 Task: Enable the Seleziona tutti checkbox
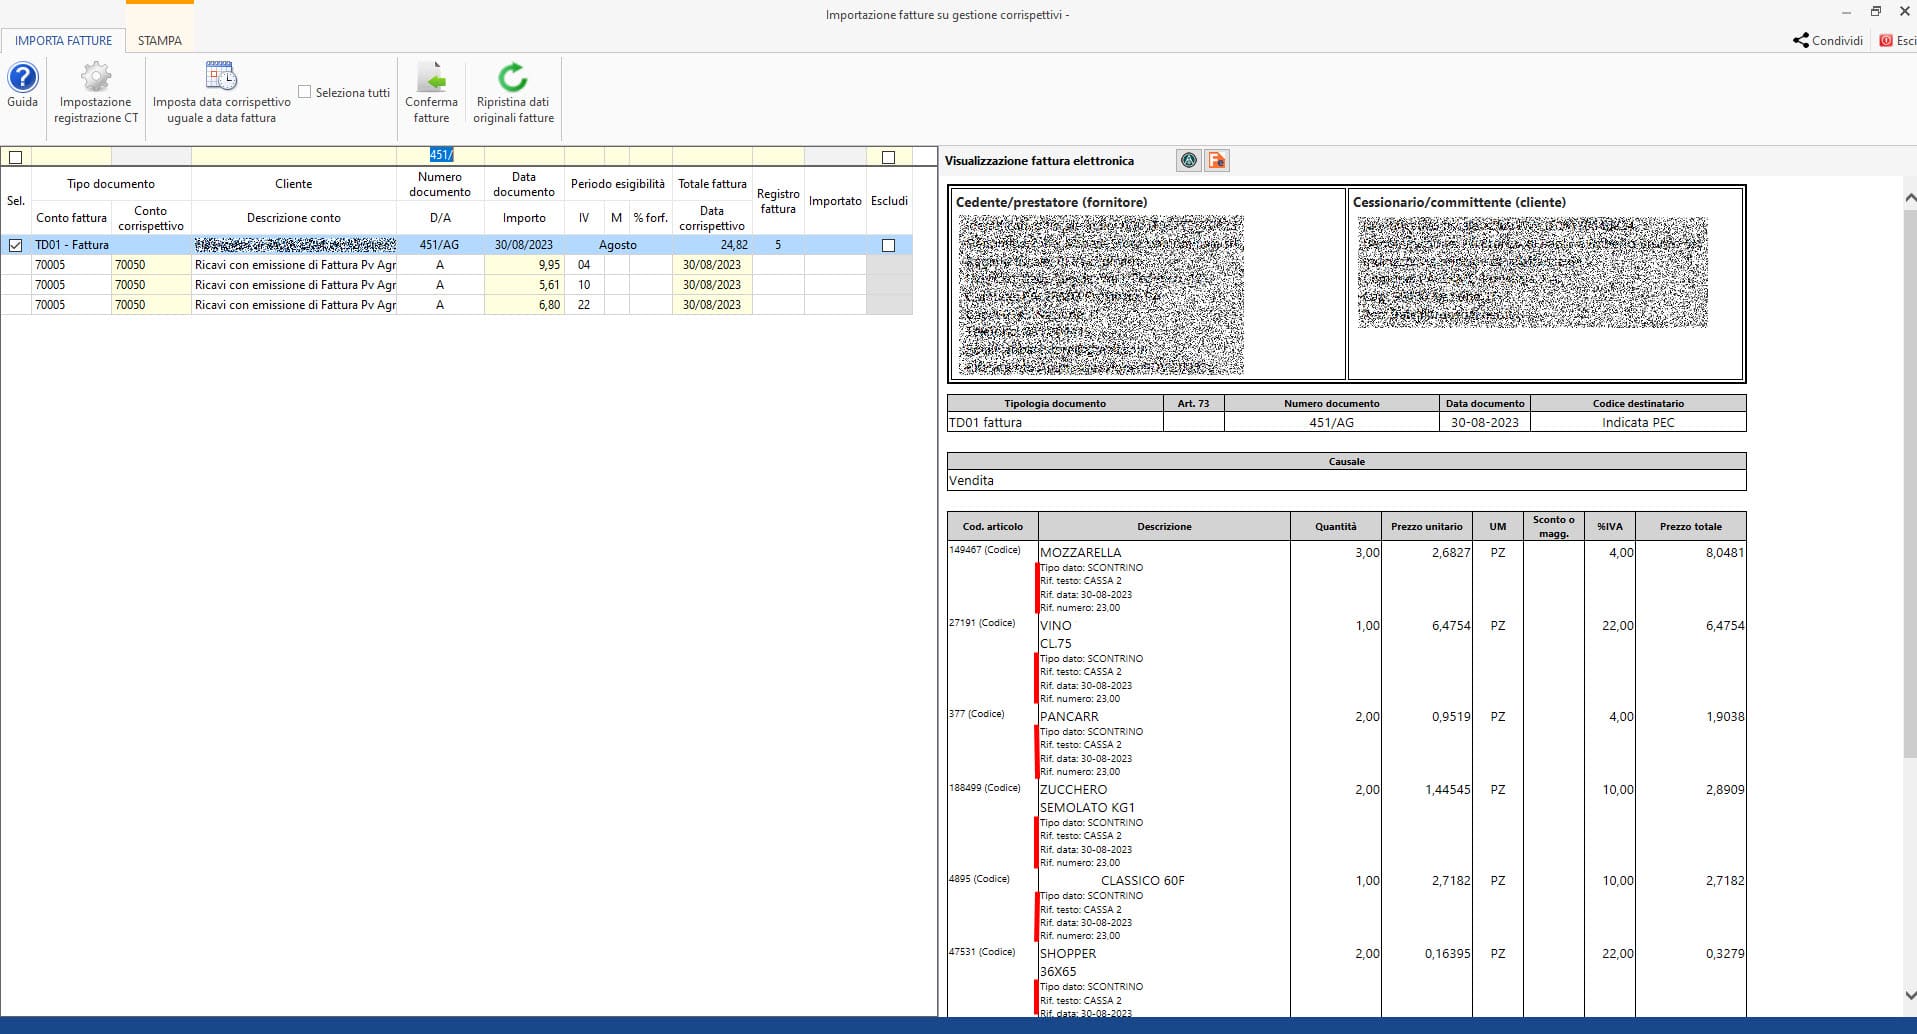point(305,92)
